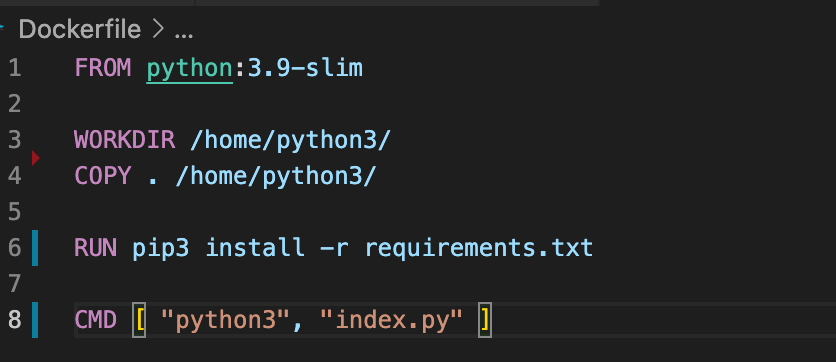Image resolution: width=836 pixels, height=362 pixels.
Task: Click the -r flag in pip3 command
Action: click(x=334, y=248)
